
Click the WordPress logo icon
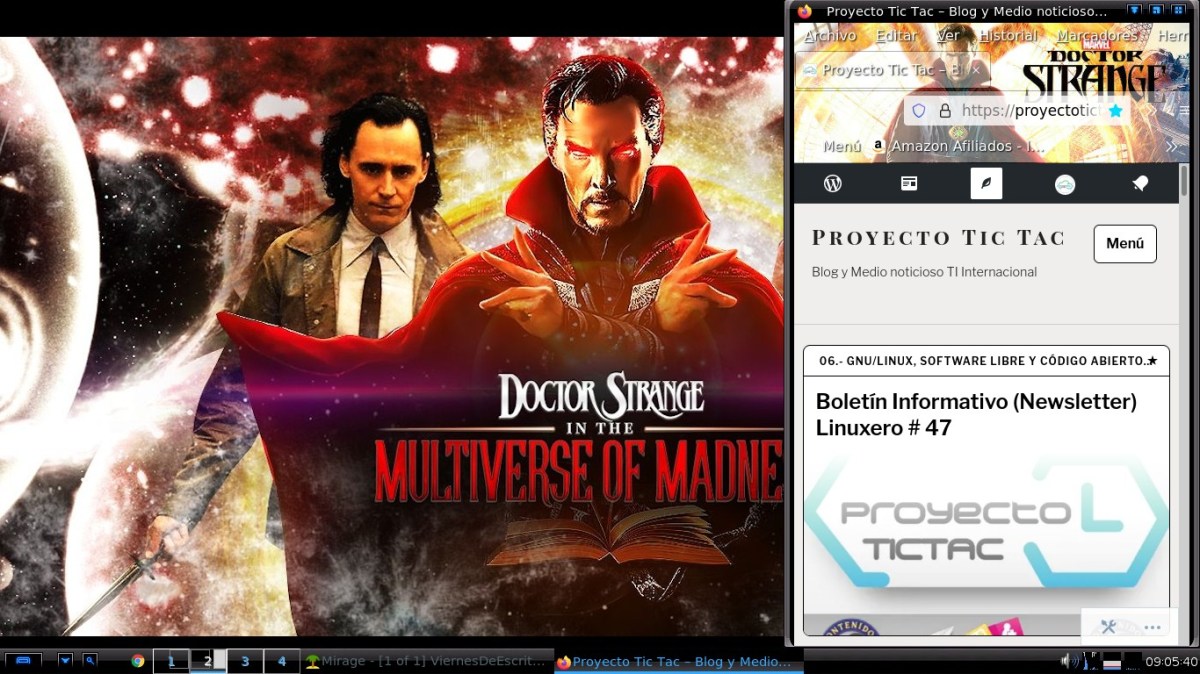[832, 183]
